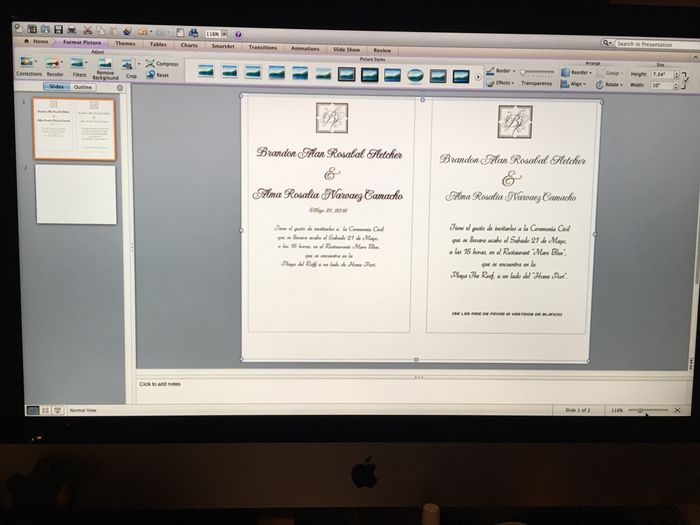Select blank slide 2 thumbnail

pos(76,194)
